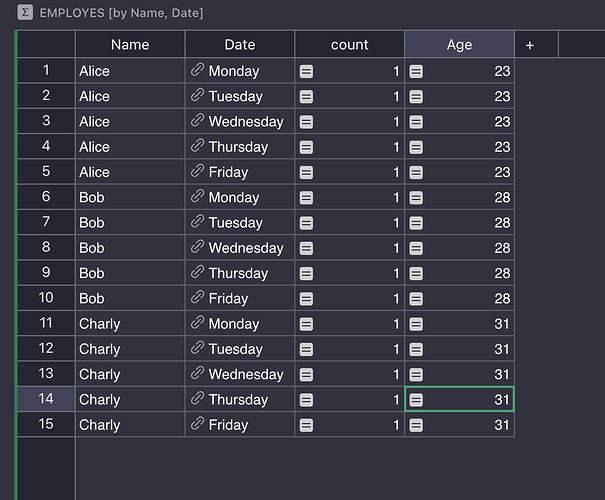Click the summary sigma icon beside EMPLOYES title
Viewport: 605px width, 500px height.
25,13
